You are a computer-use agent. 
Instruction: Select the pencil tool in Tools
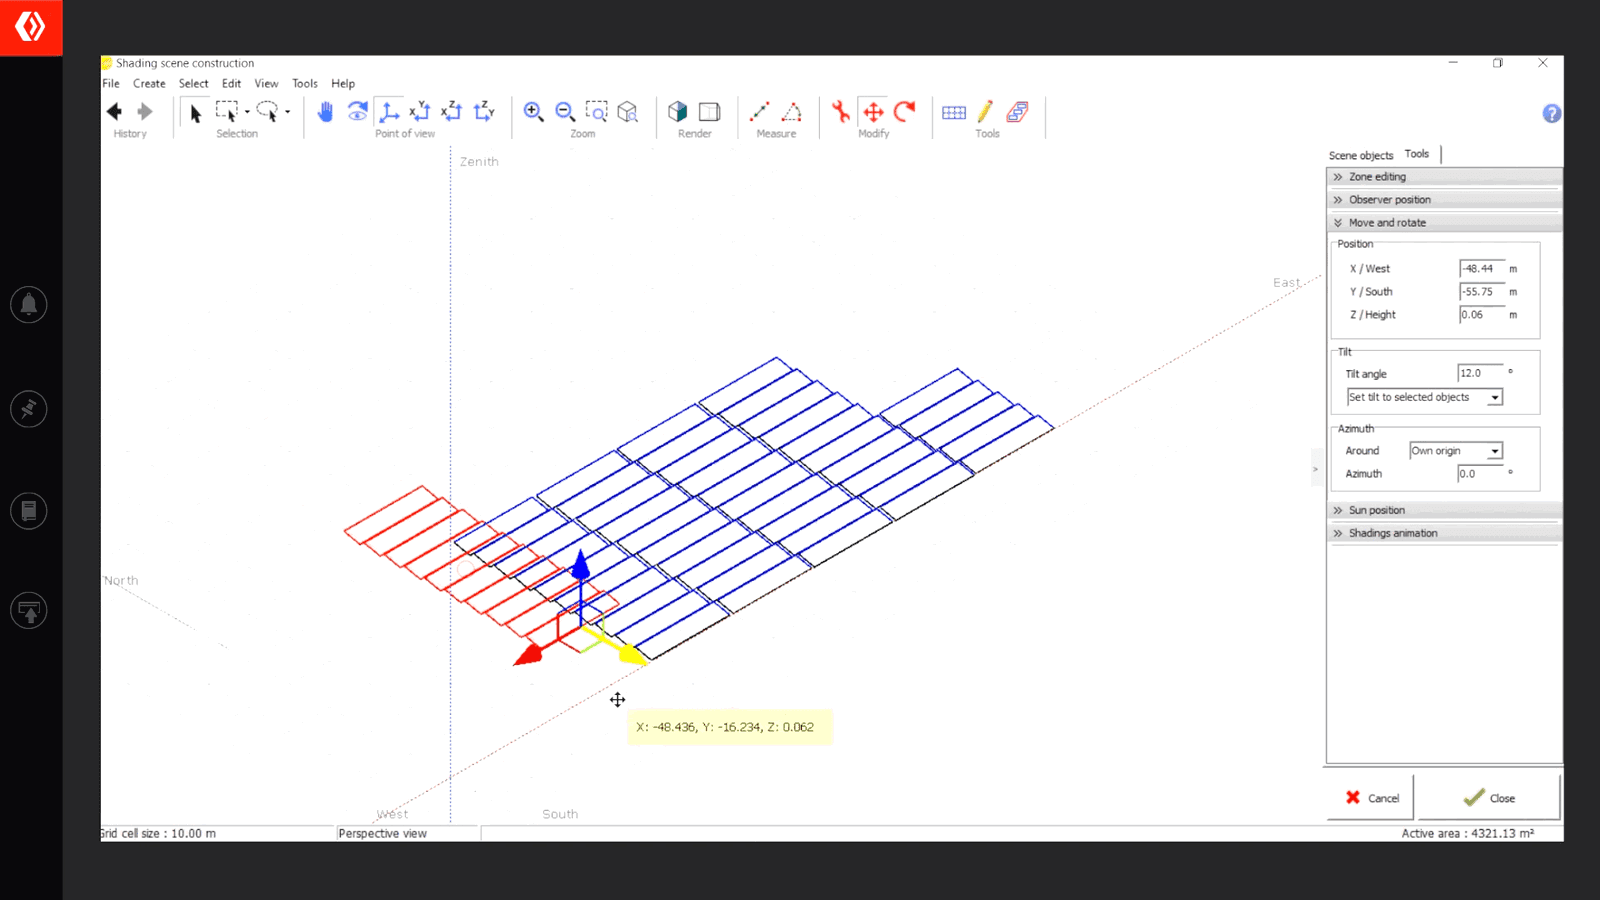[x=986, y=111]
